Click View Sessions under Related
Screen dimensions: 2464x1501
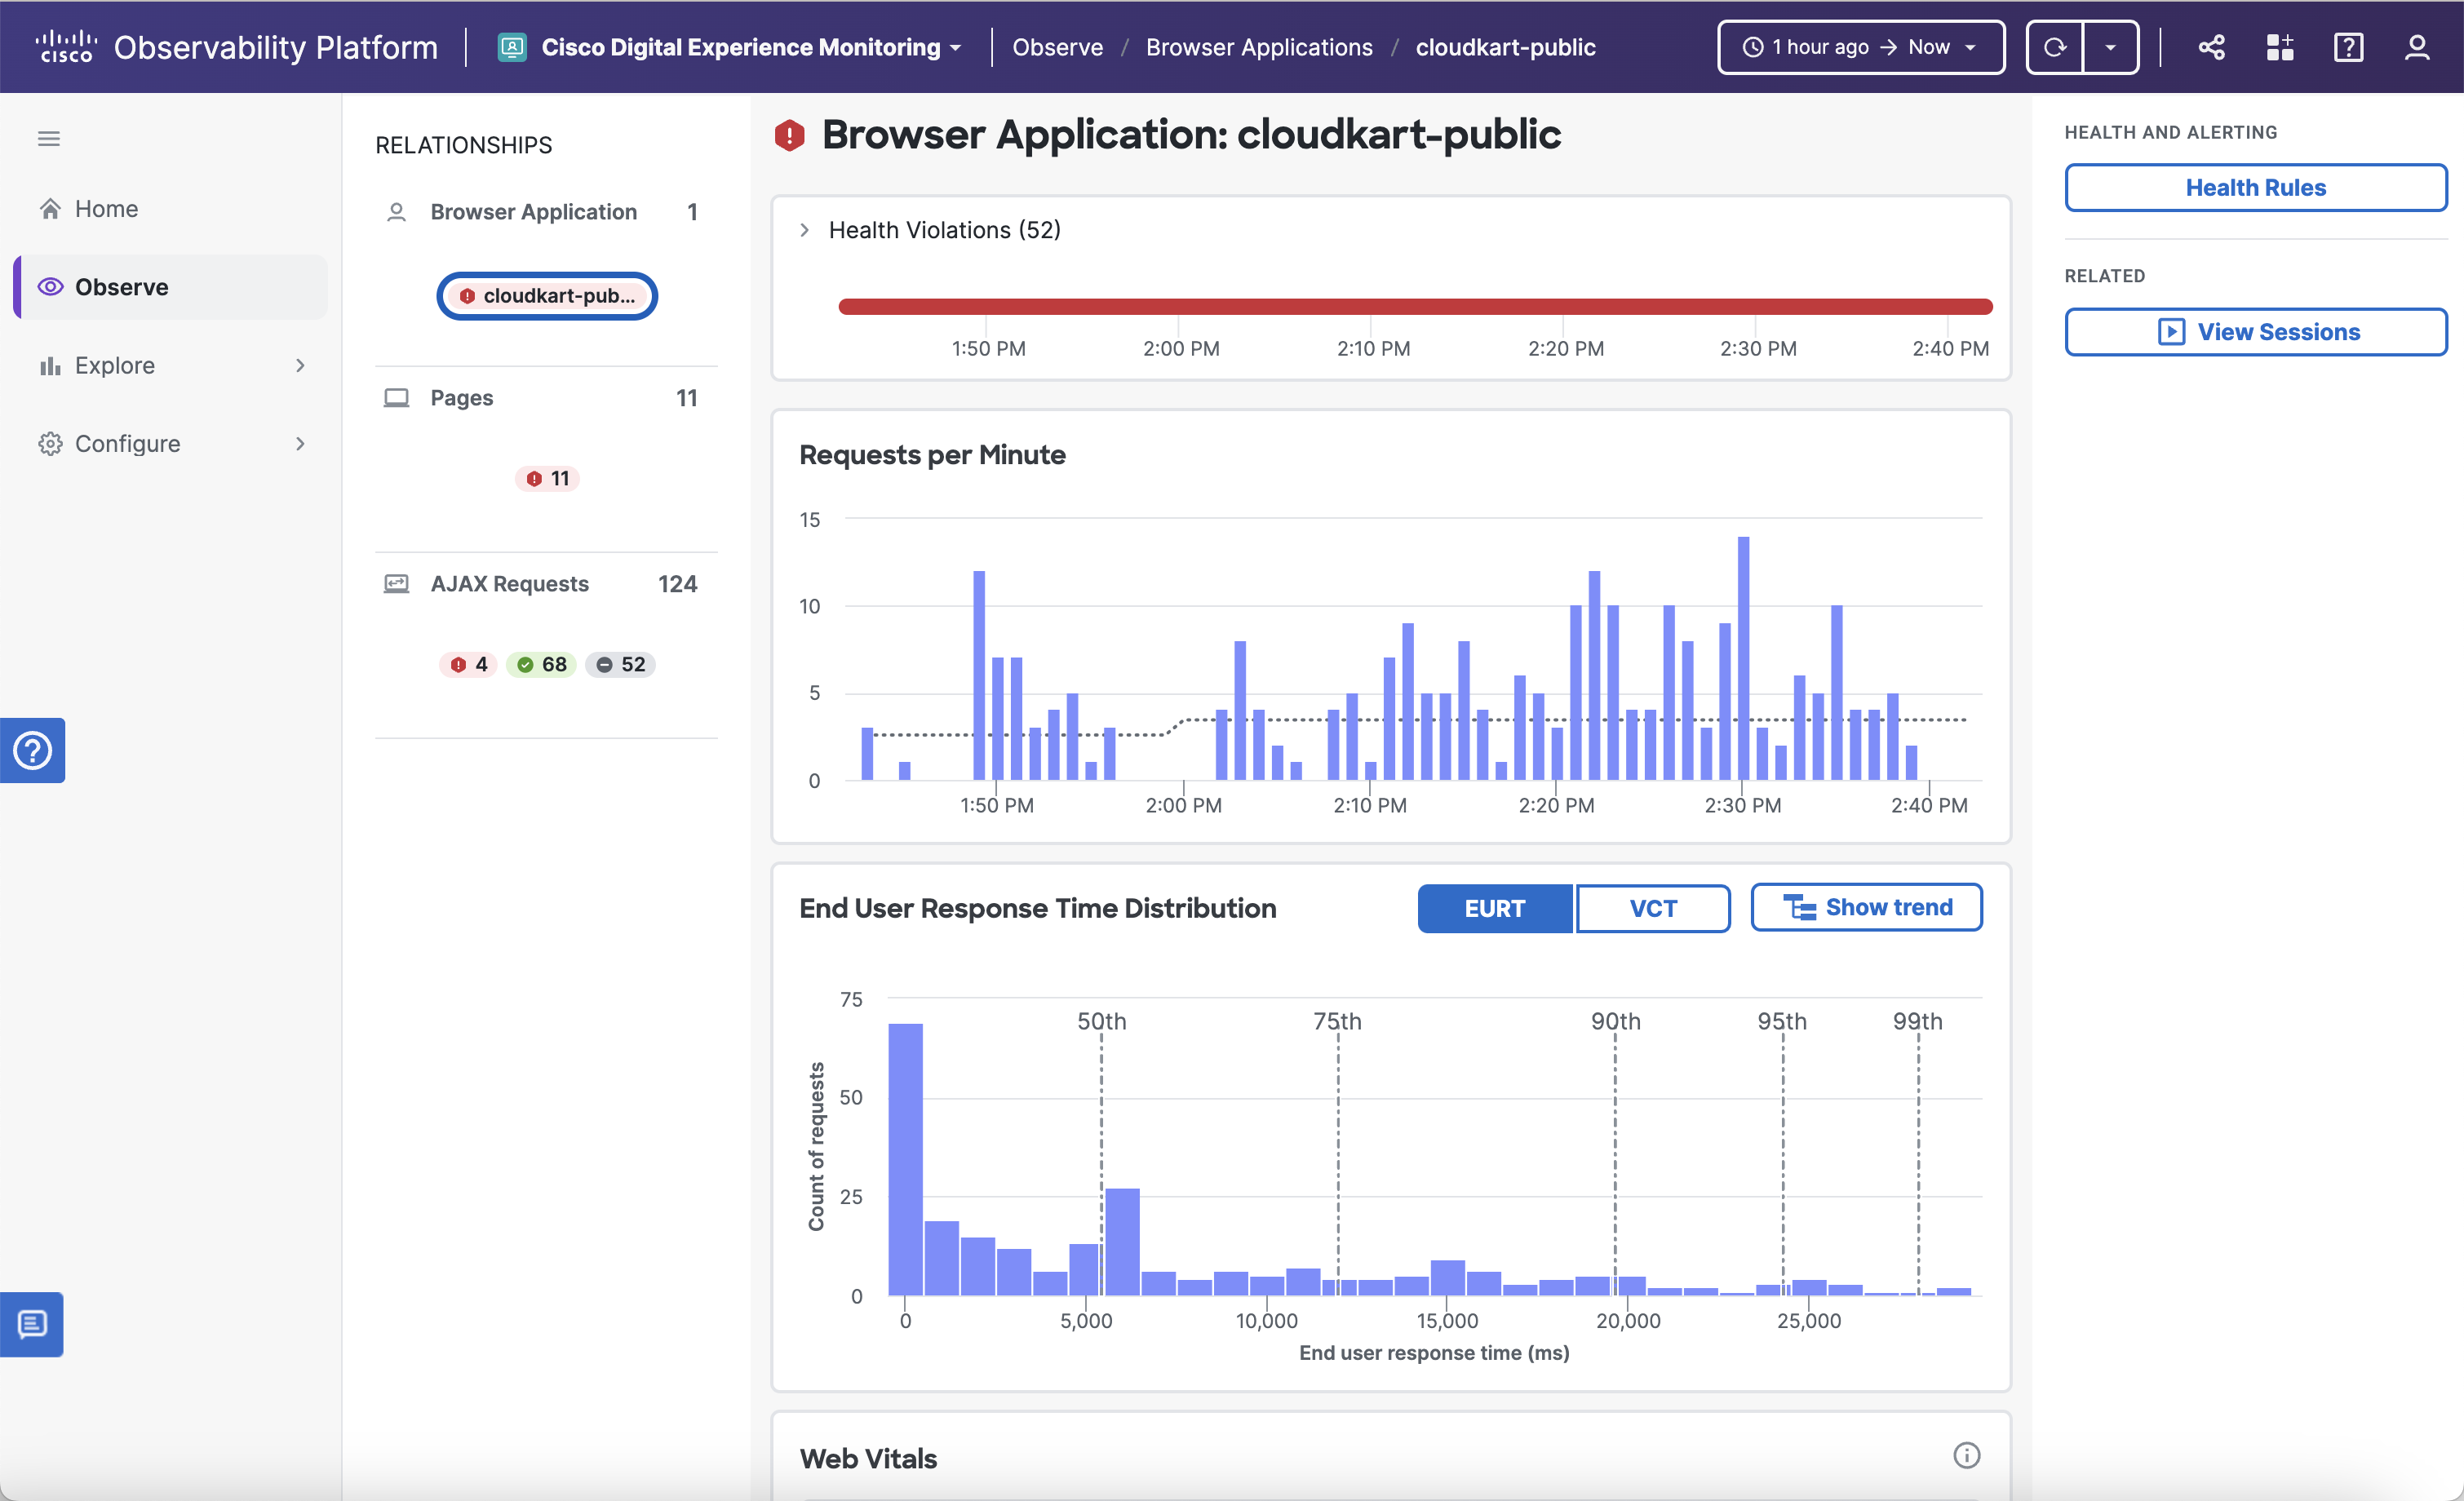tap(2255, 331)
